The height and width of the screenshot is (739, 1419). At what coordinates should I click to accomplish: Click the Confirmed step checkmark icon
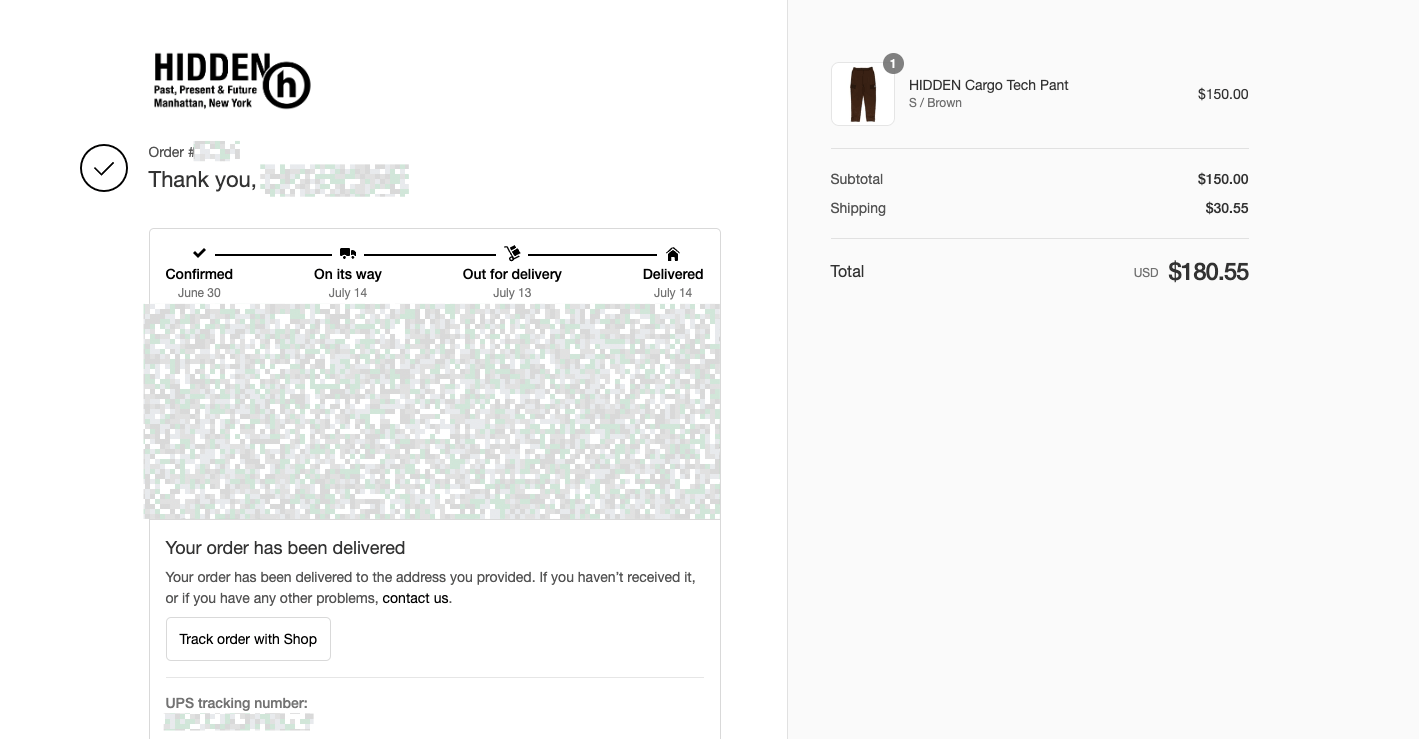(199, 253)
